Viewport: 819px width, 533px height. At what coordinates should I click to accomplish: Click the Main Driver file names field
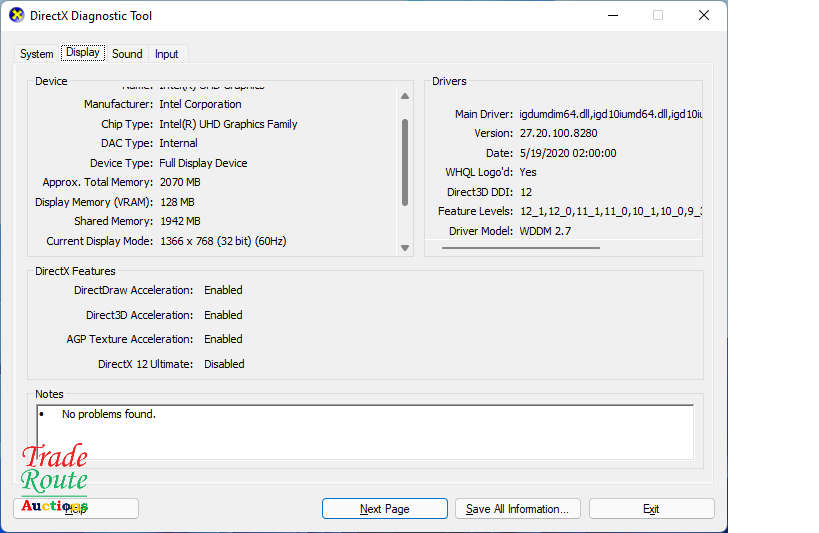pos(610,114)
